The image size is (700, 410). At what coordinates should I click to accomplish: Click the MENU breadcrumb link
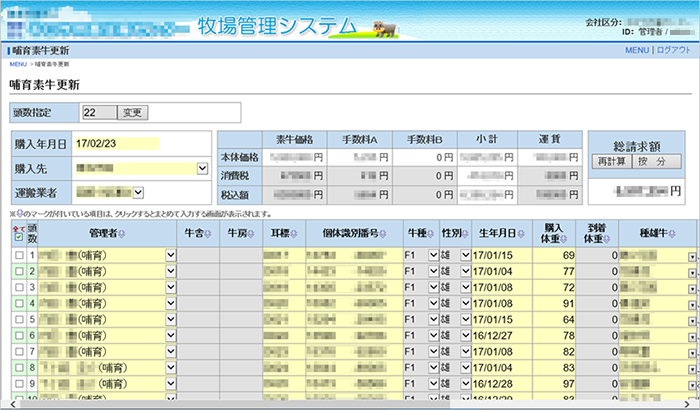(x=17, y=64)
